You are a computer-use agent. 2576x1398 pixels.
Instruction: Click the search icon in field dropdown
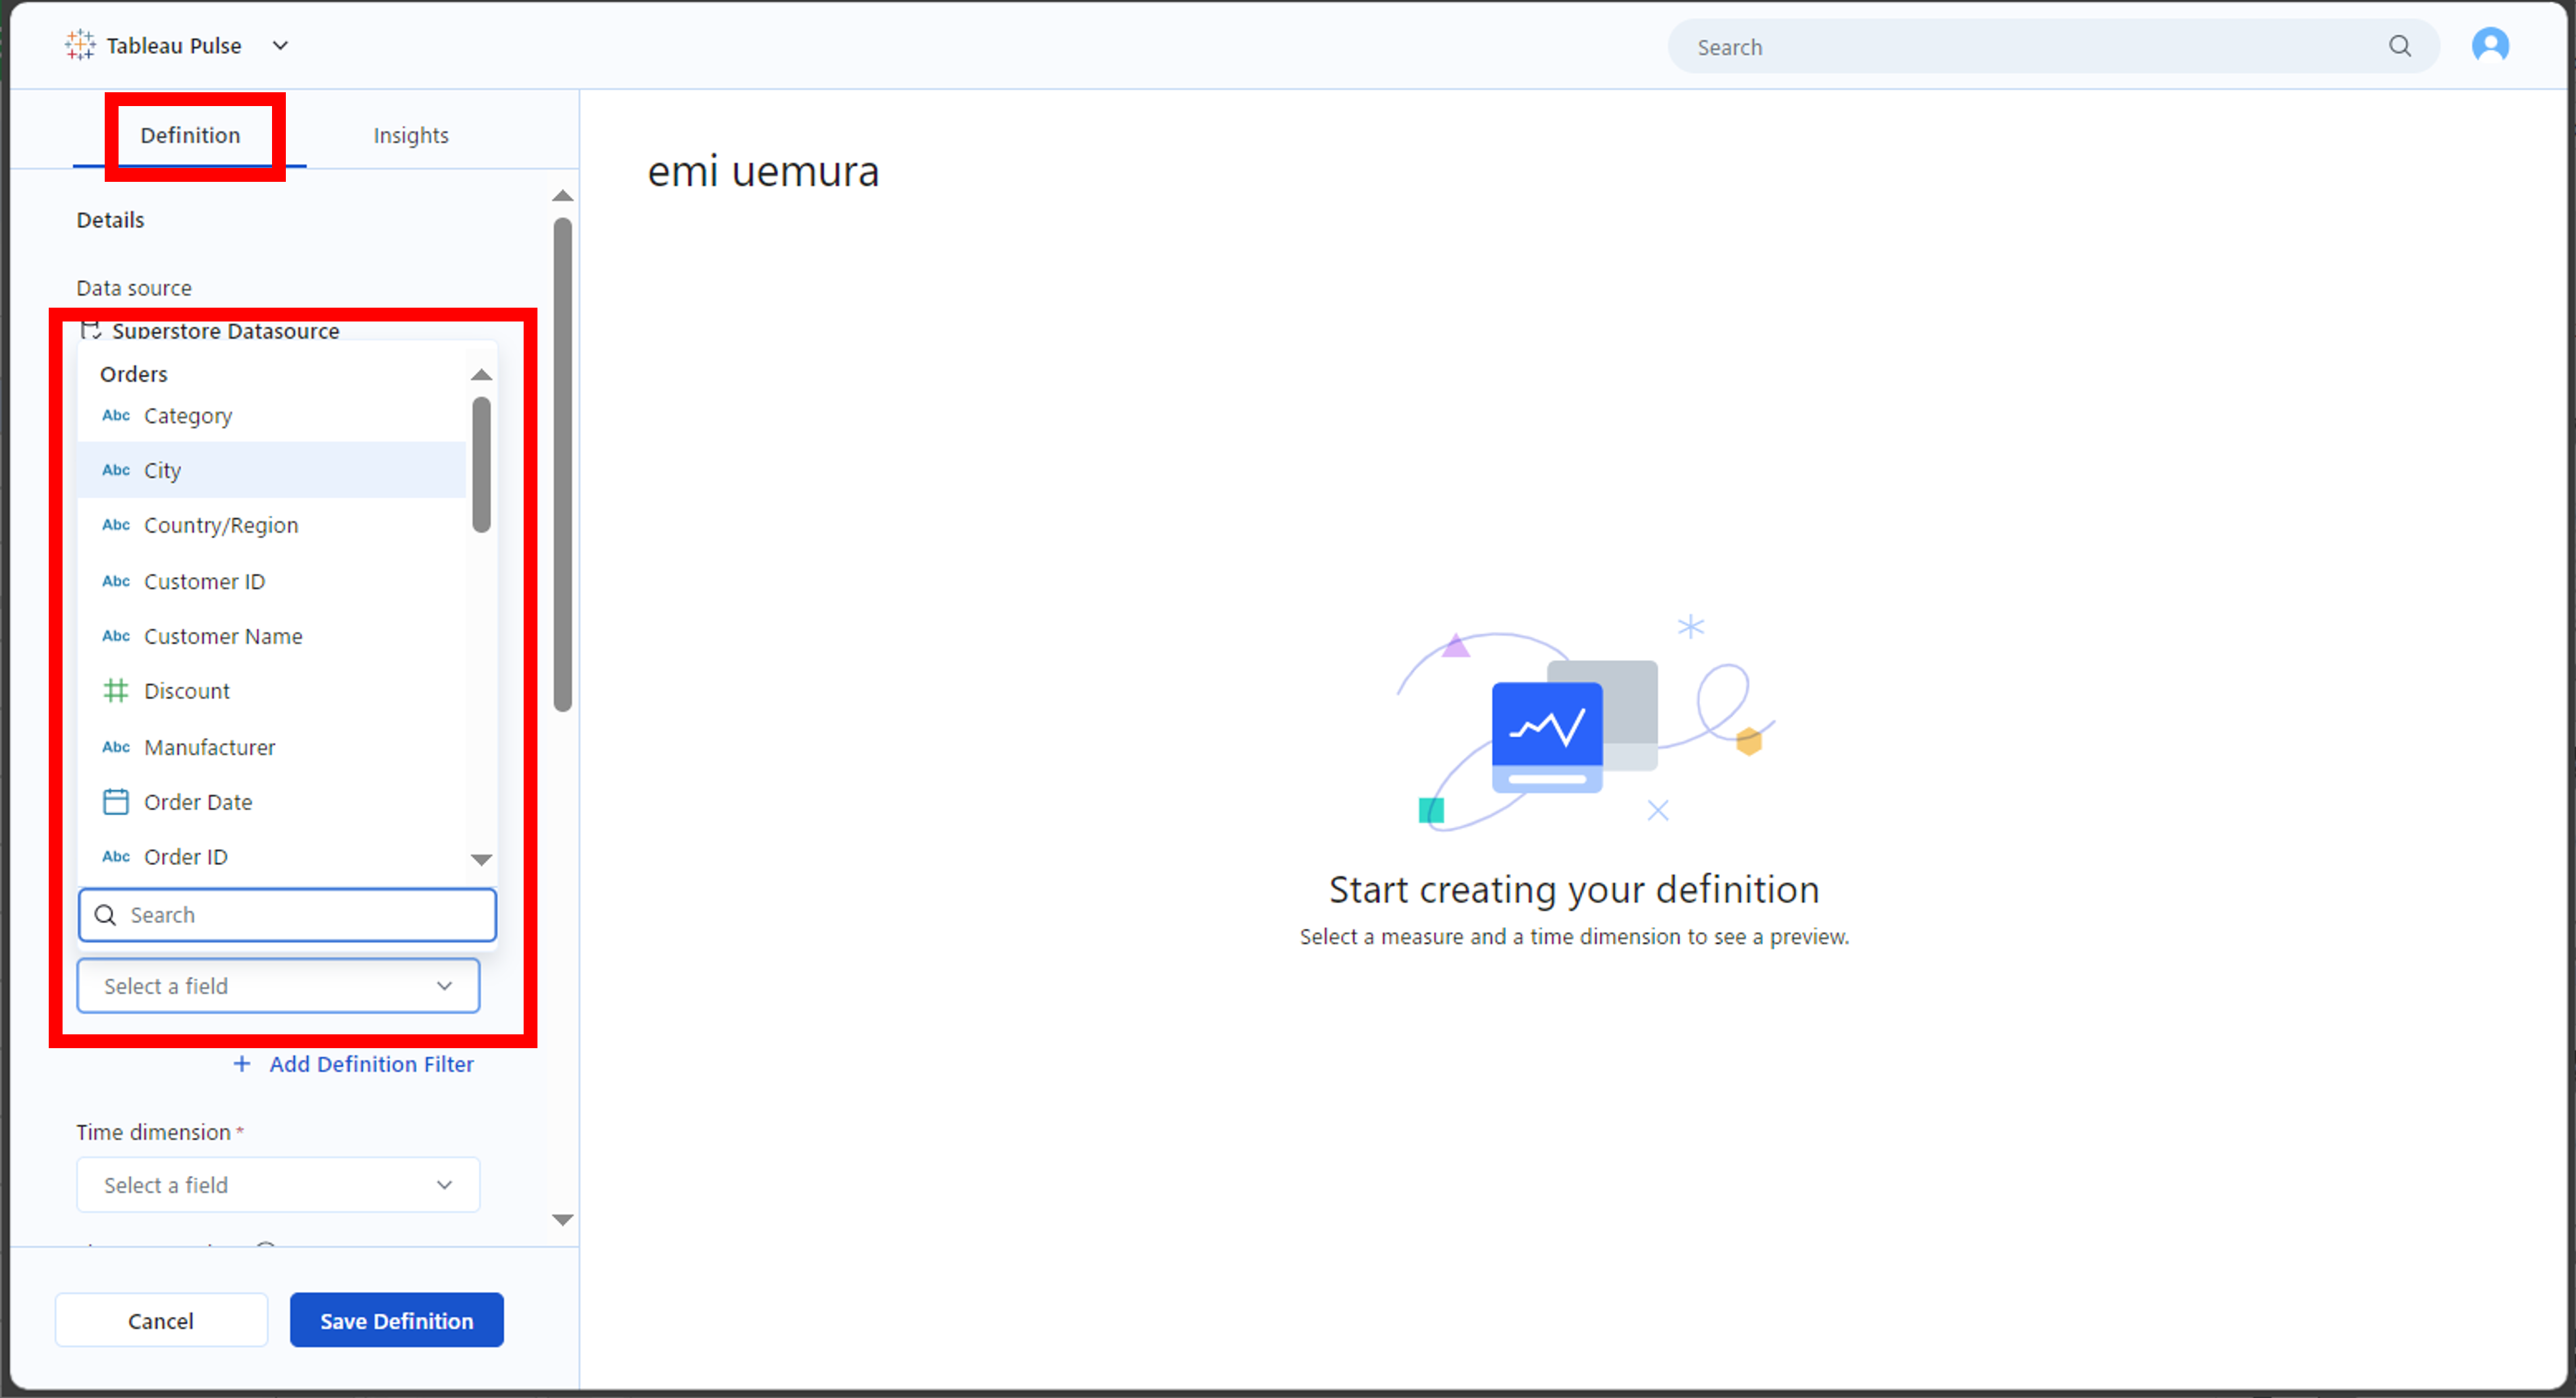click(x=105, y=915)
